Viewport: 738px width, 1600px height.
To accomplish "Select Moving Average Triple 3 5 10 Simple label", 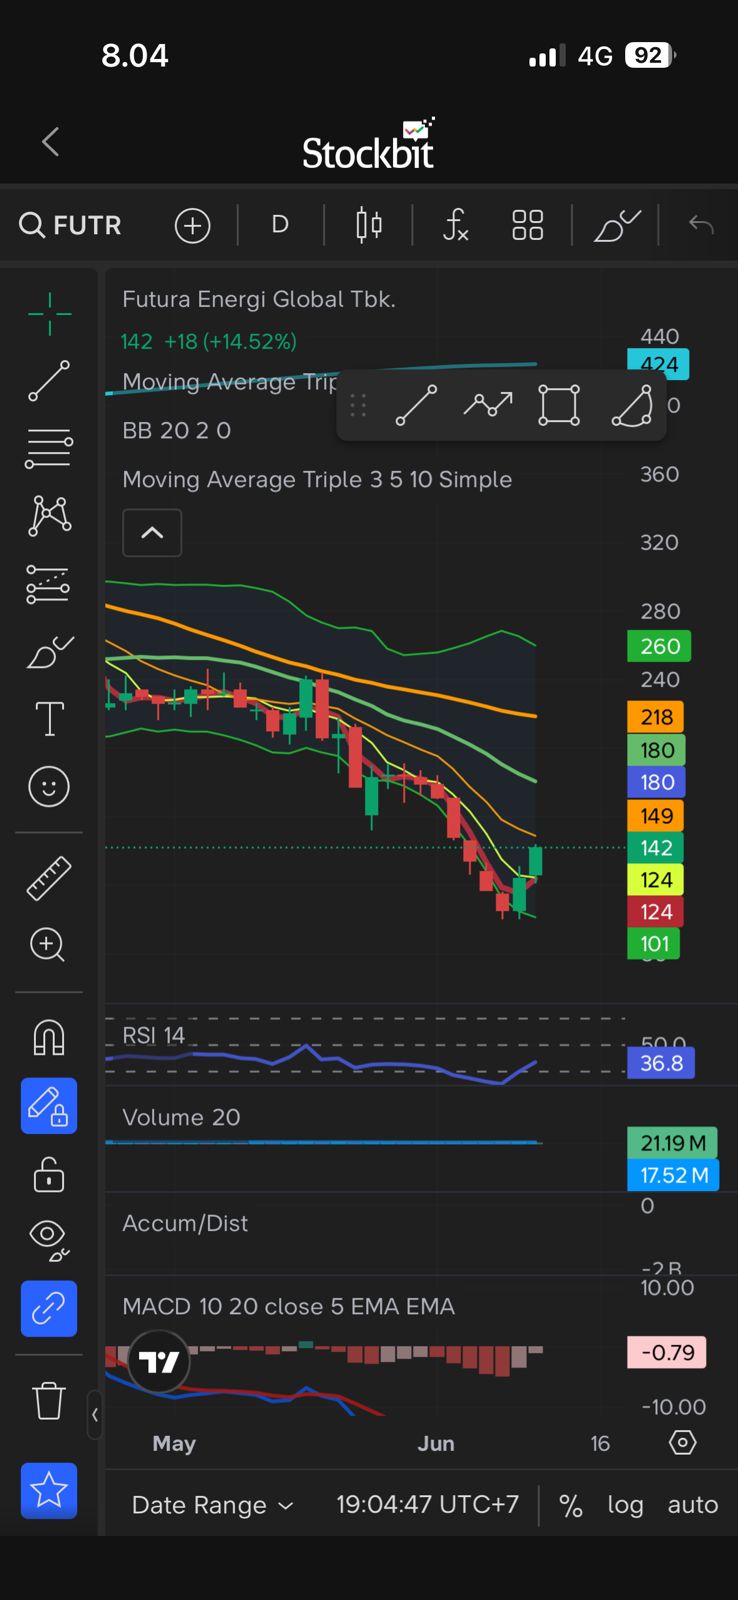I will (x=317, y=480).
